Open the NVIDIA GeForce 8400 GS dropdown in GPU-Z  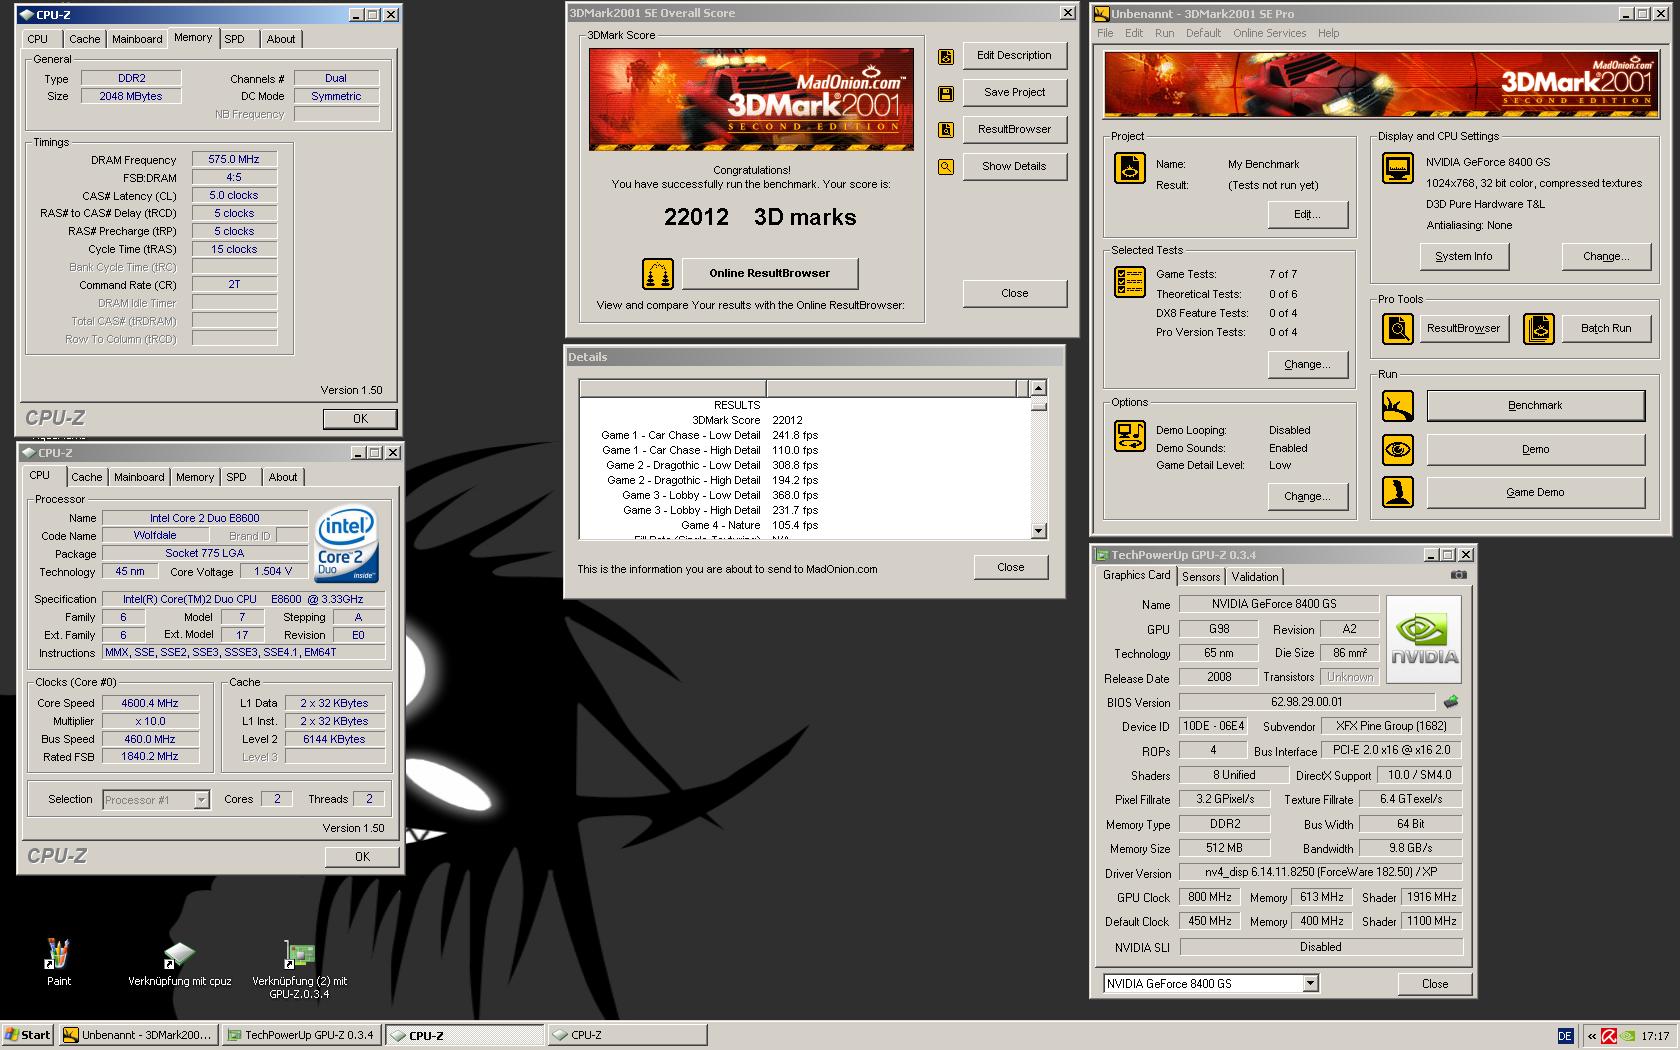click(x=1310, y=984)
